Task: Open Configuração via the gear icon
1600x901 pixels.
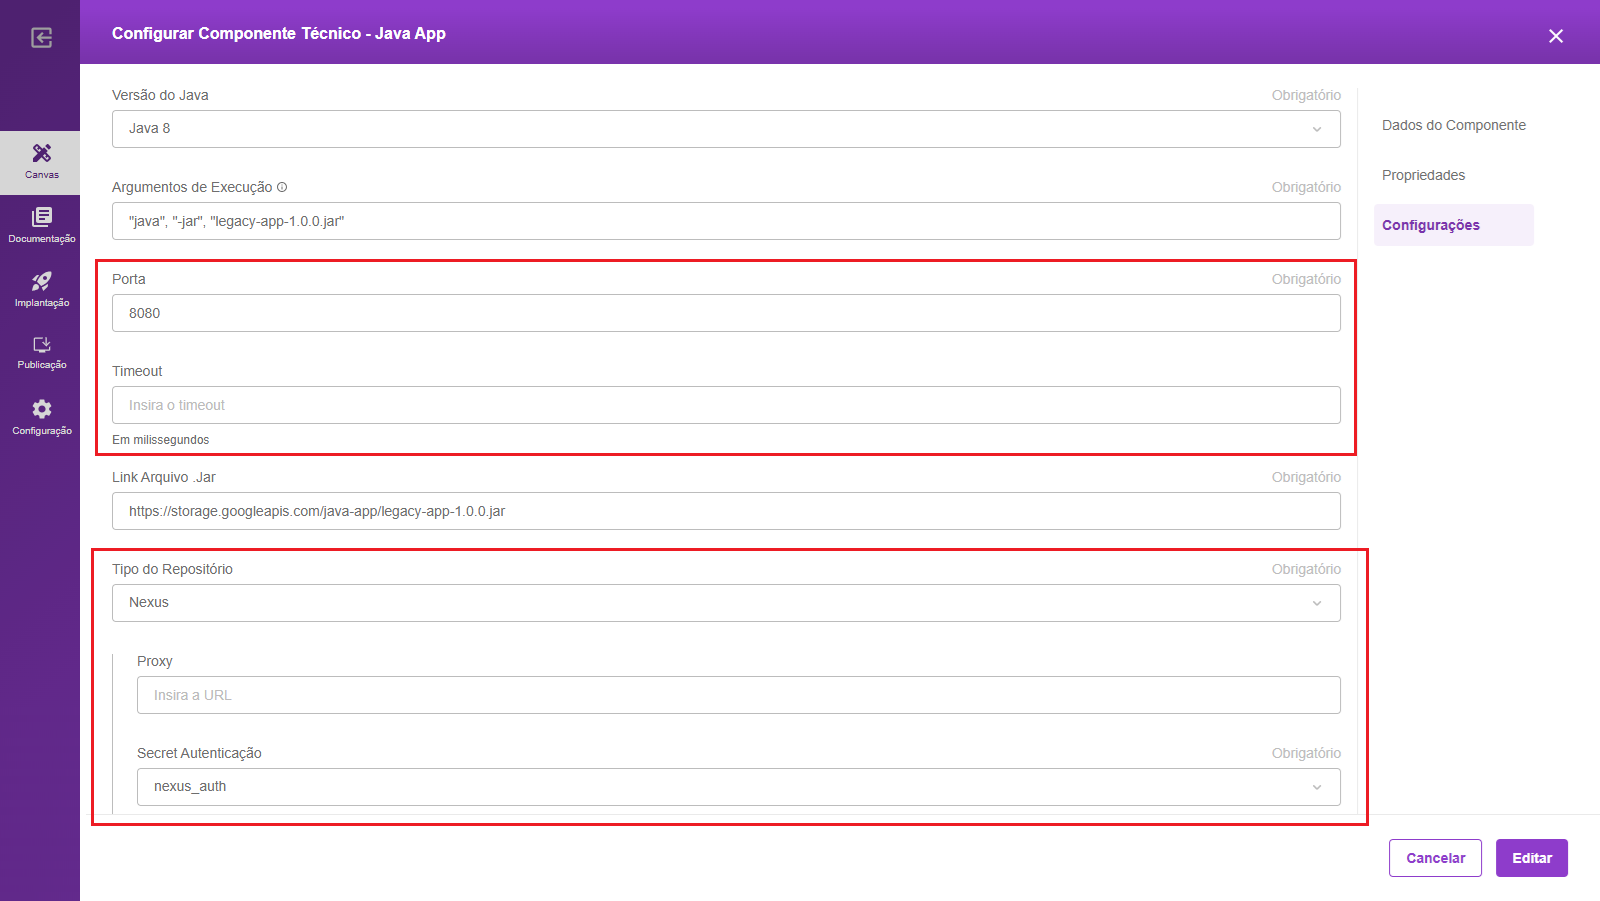Action: [41, 416]
